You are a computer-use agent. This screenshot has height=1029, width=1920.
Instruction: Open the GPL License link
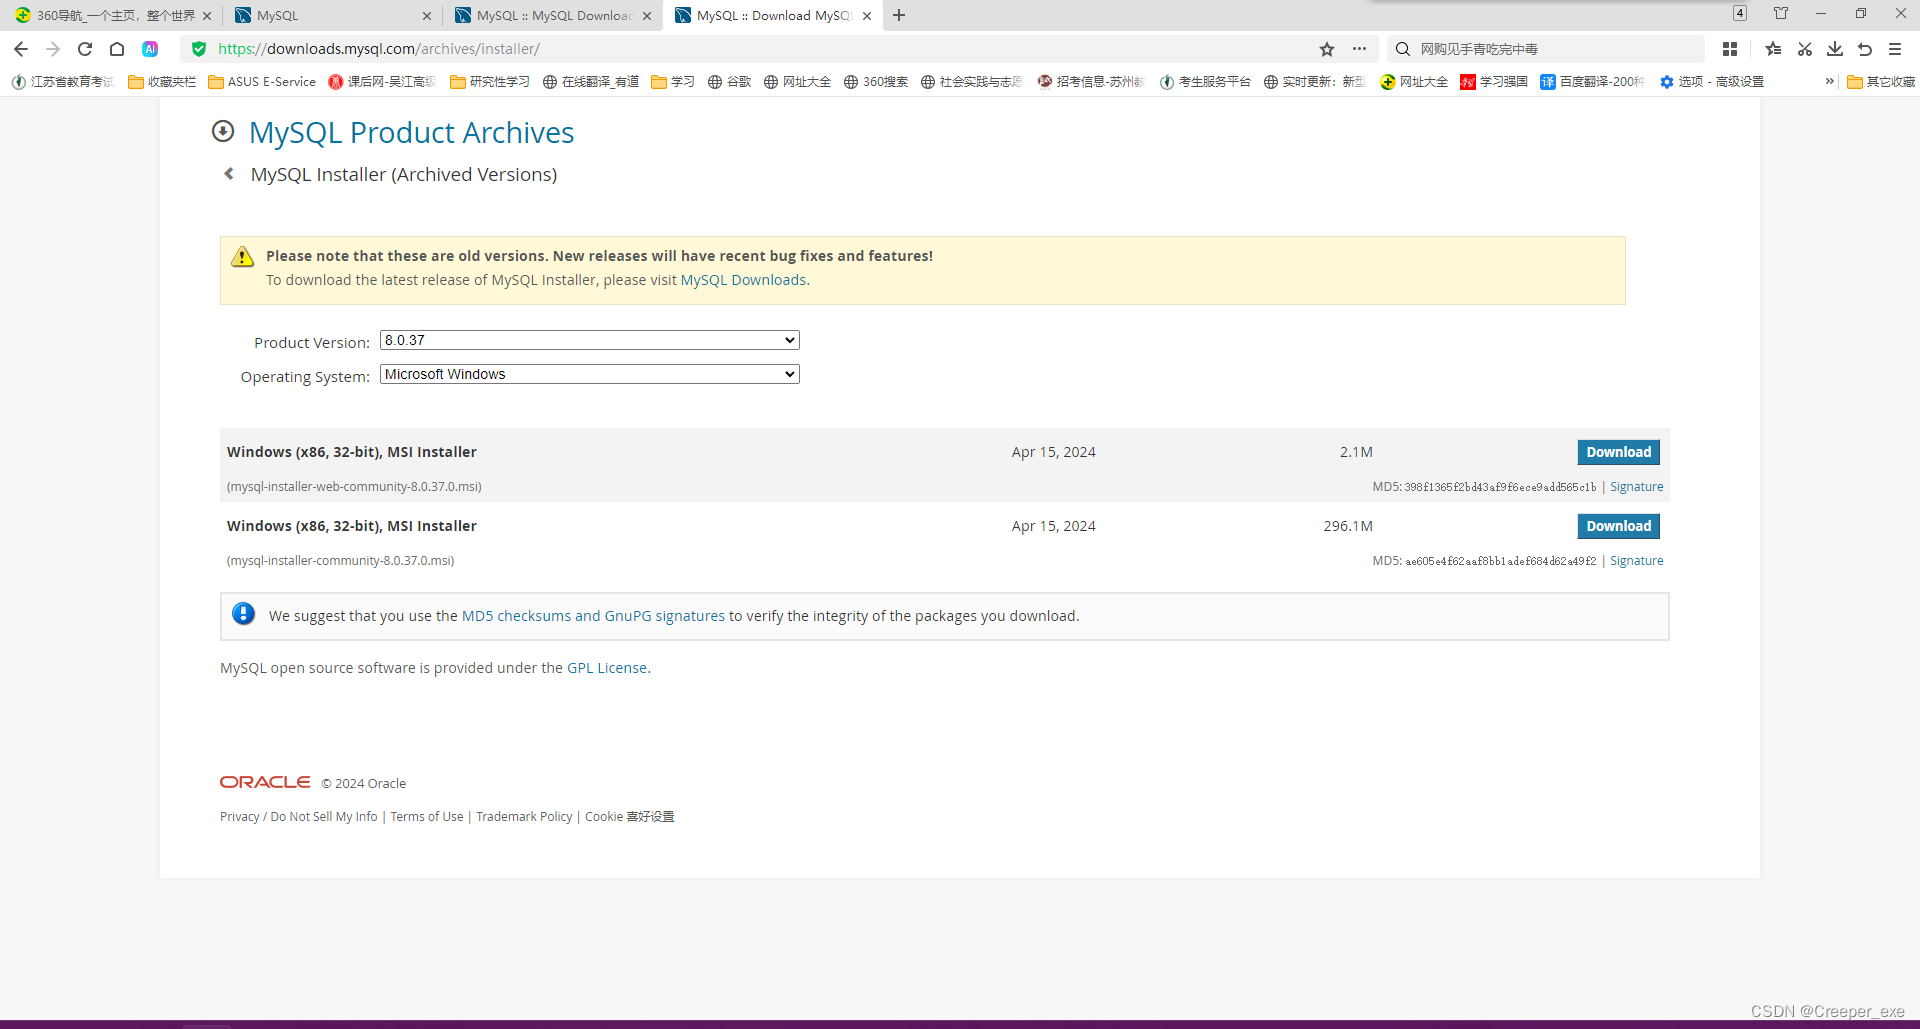click(607, 668)
